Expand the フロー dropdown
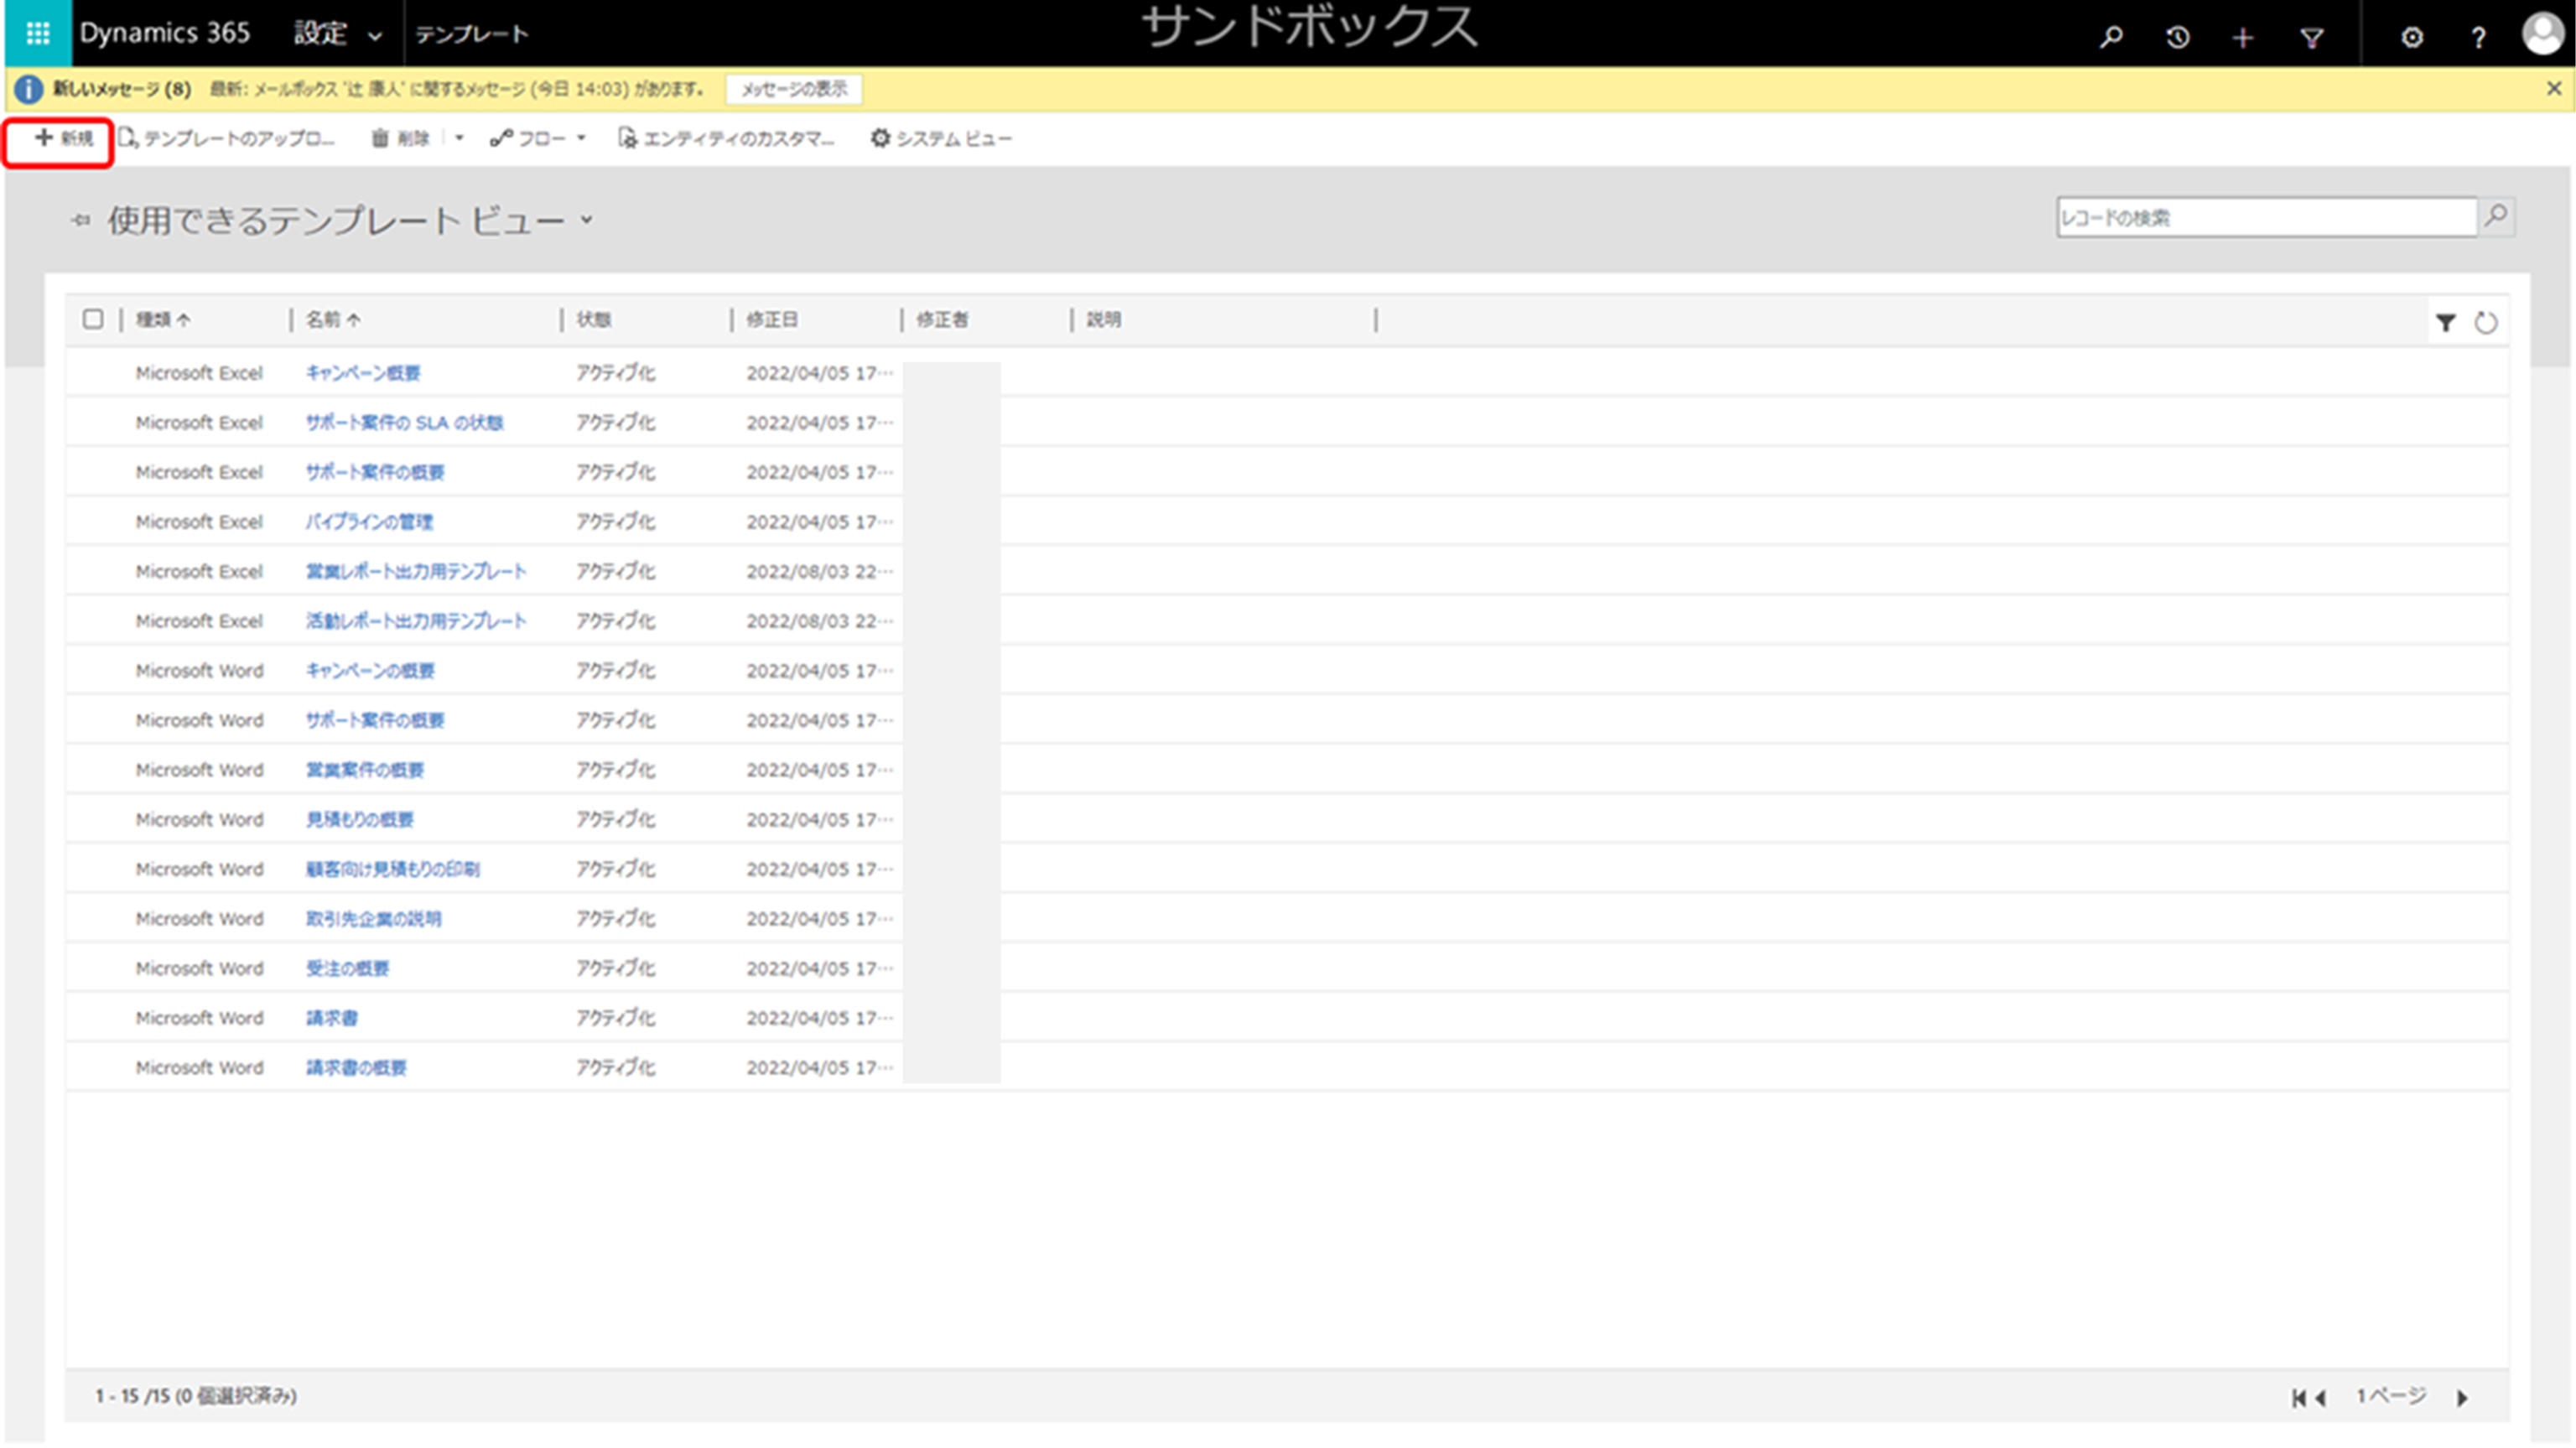The width and height of the screenshot is (2576, 1448). pyautogui.click(x=581, y=139)
